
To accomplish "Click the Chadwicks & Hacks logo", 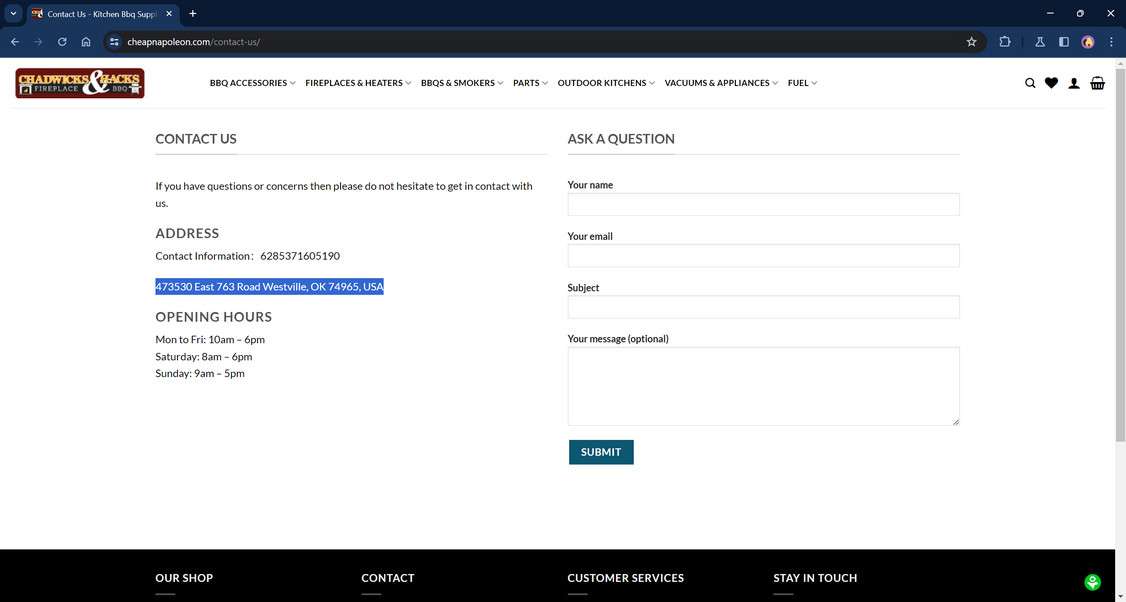I will click(80, 83).
